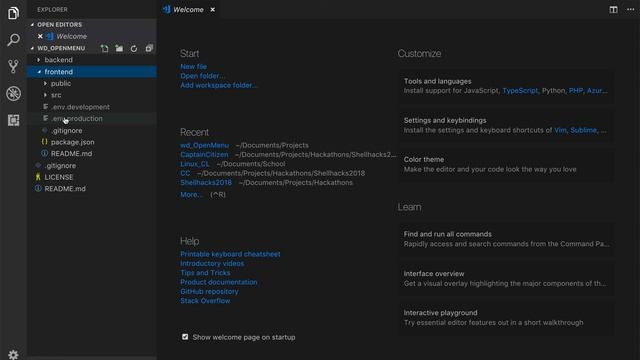Open recent project Linux_CL
This screenshot has width=640, height=360.
point(195,164)
